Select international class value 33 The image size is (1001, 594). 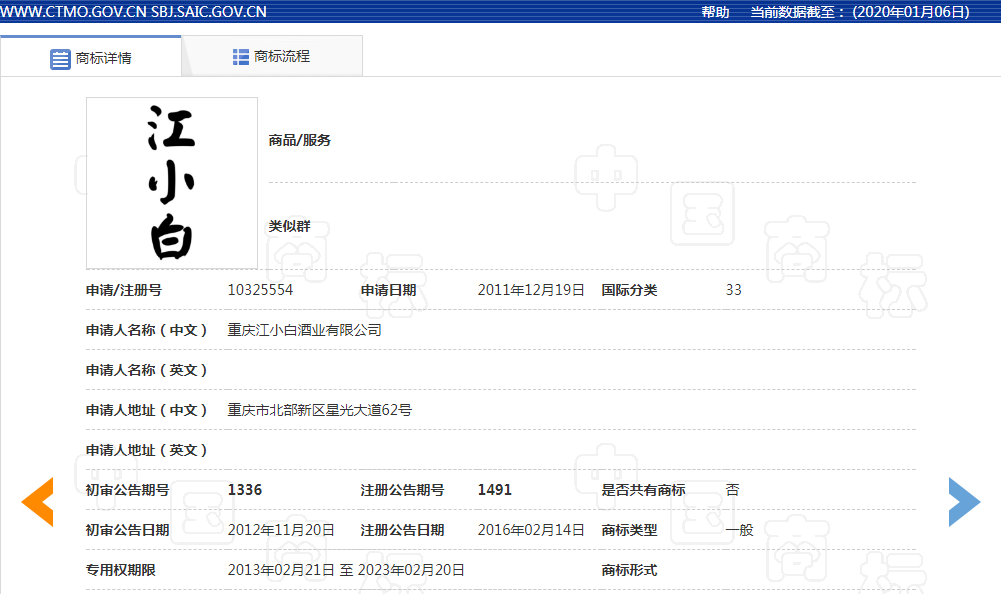pyautogui.click(x=734, y=290)
